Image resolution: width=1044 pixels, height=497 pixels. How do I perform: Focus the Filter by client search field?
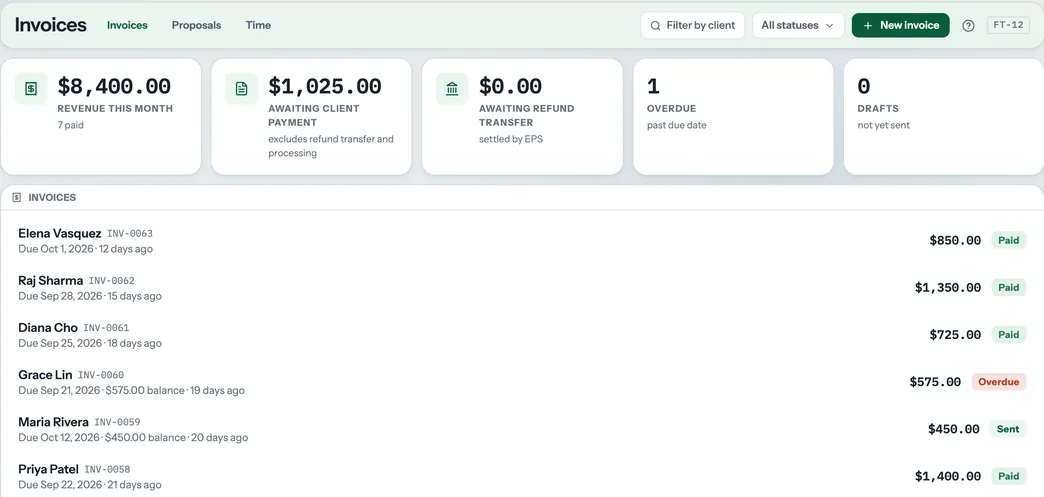tap(692, 25)
